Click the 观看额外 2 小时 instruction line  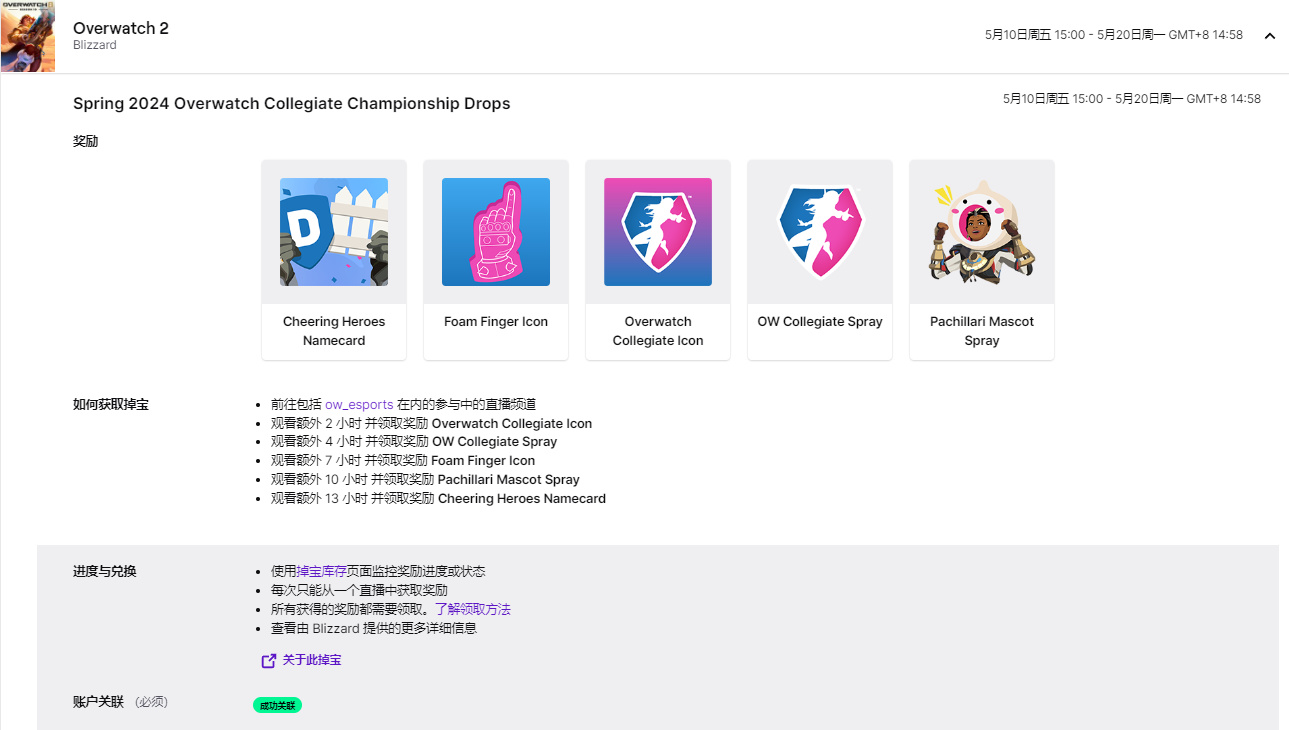click(431, 423)
